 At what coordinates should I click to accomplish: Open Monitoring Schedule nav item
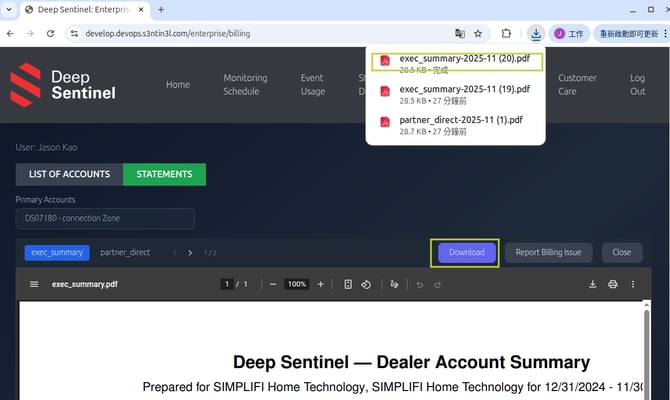245,85
